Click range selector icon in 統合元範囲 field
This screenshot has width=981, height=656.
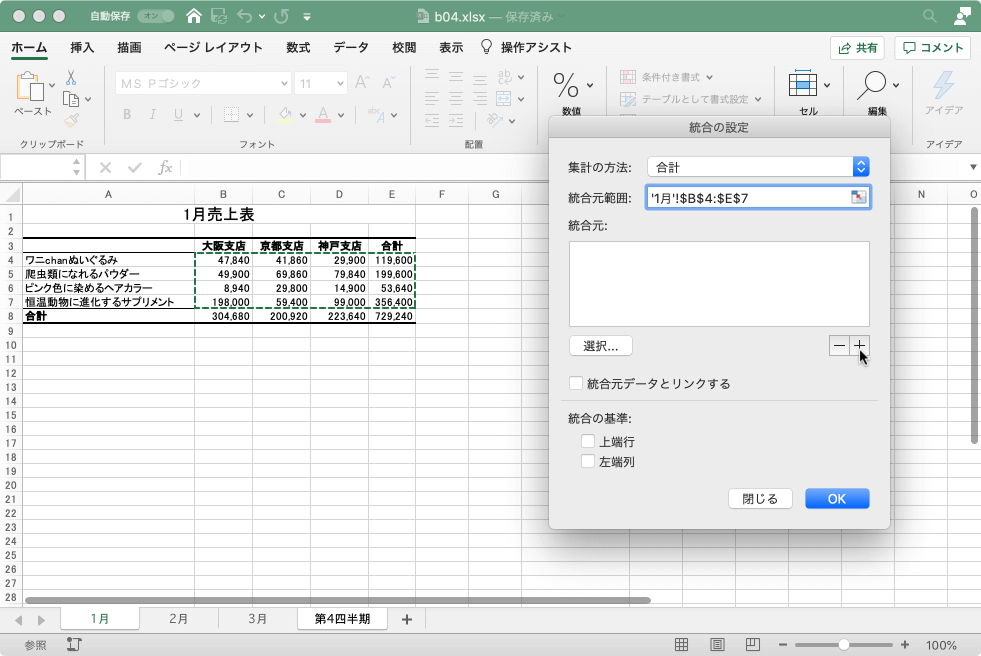(858, 198)
